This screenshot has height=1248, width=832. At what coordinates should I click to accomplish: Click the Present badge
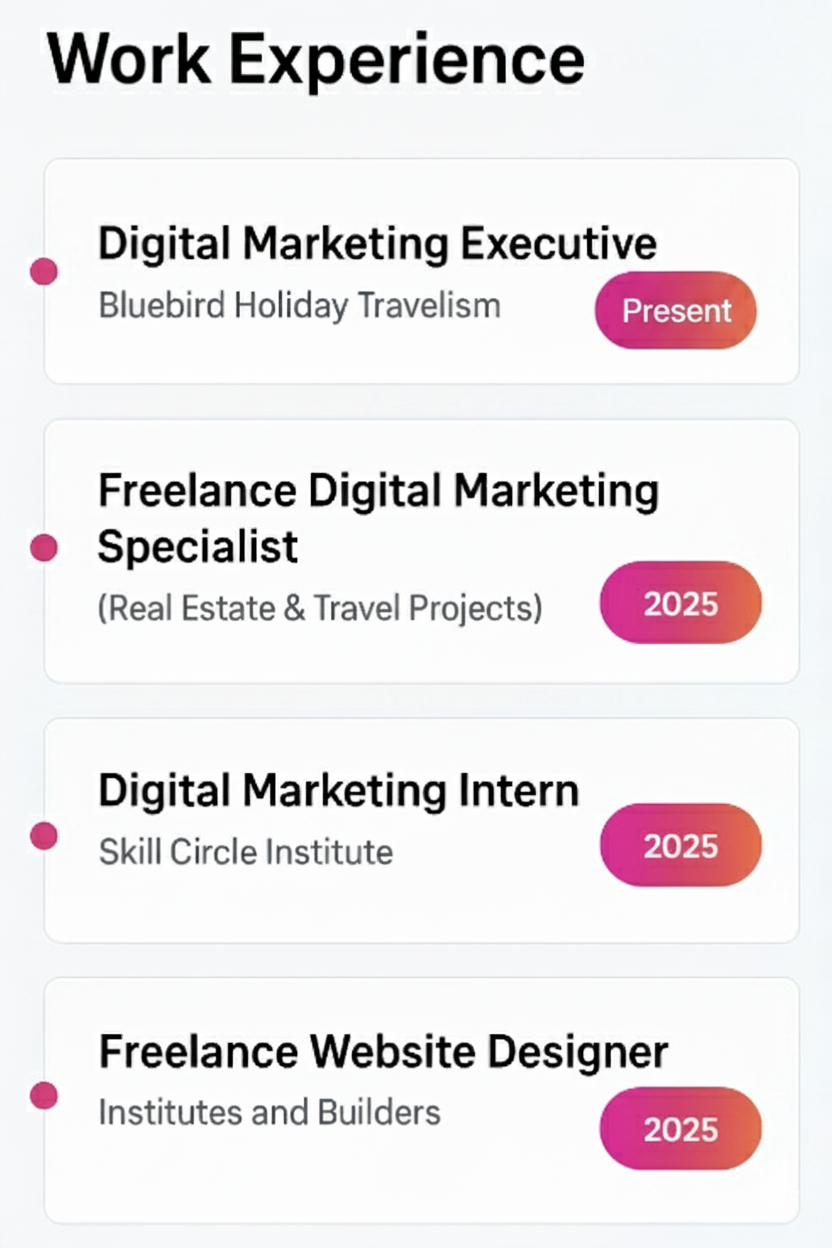point(676,310)
